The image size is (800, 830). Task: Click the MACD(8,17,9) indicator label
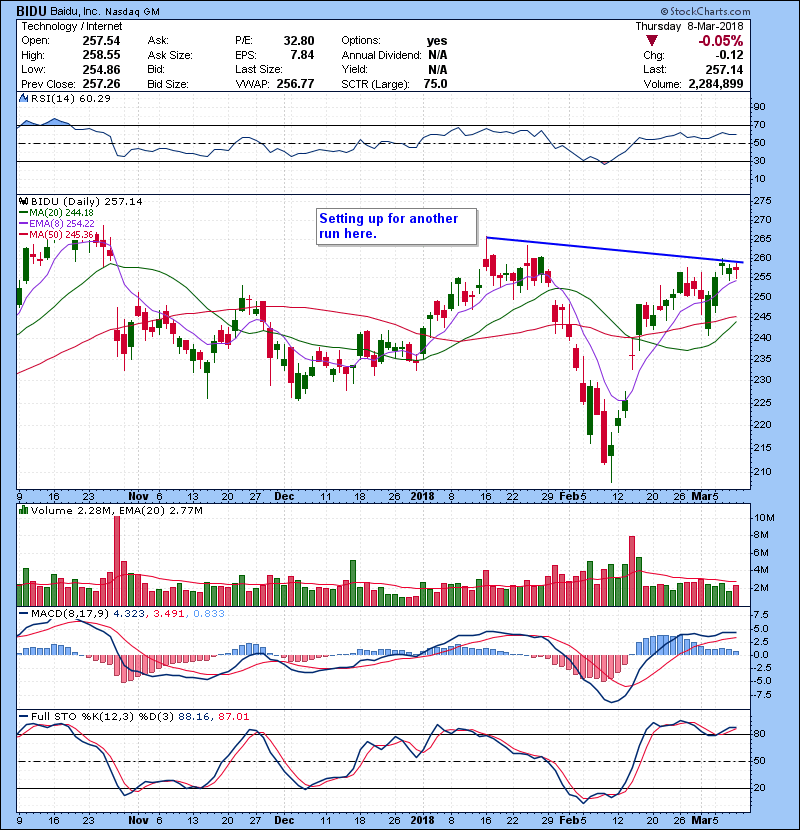[70, 614]
